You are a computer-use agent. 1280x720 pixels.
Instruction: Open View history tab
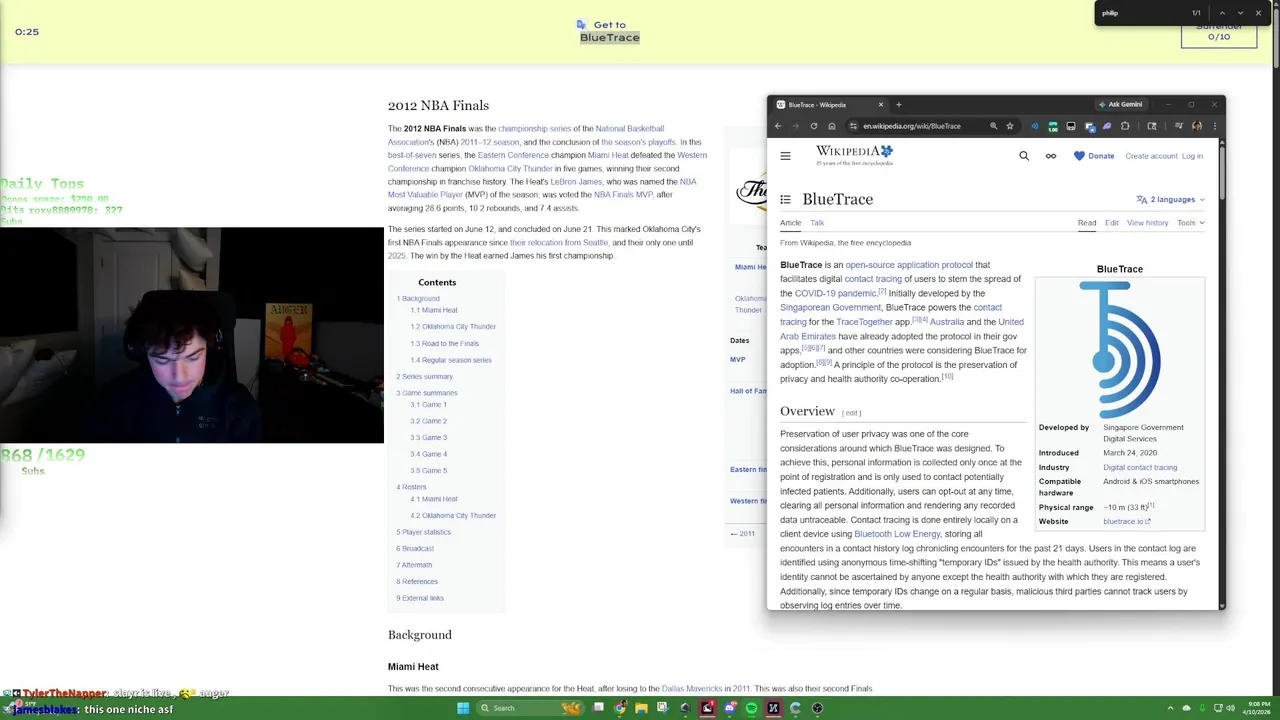1147,223
